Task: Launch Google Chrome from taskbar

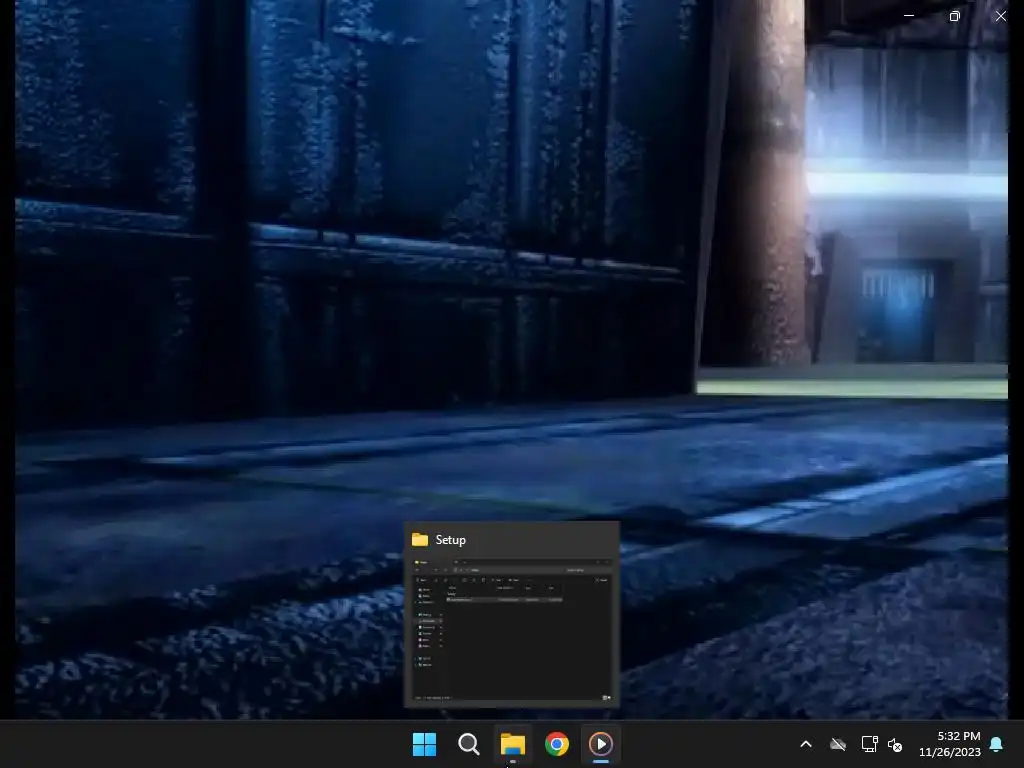Action: (557, 744)
